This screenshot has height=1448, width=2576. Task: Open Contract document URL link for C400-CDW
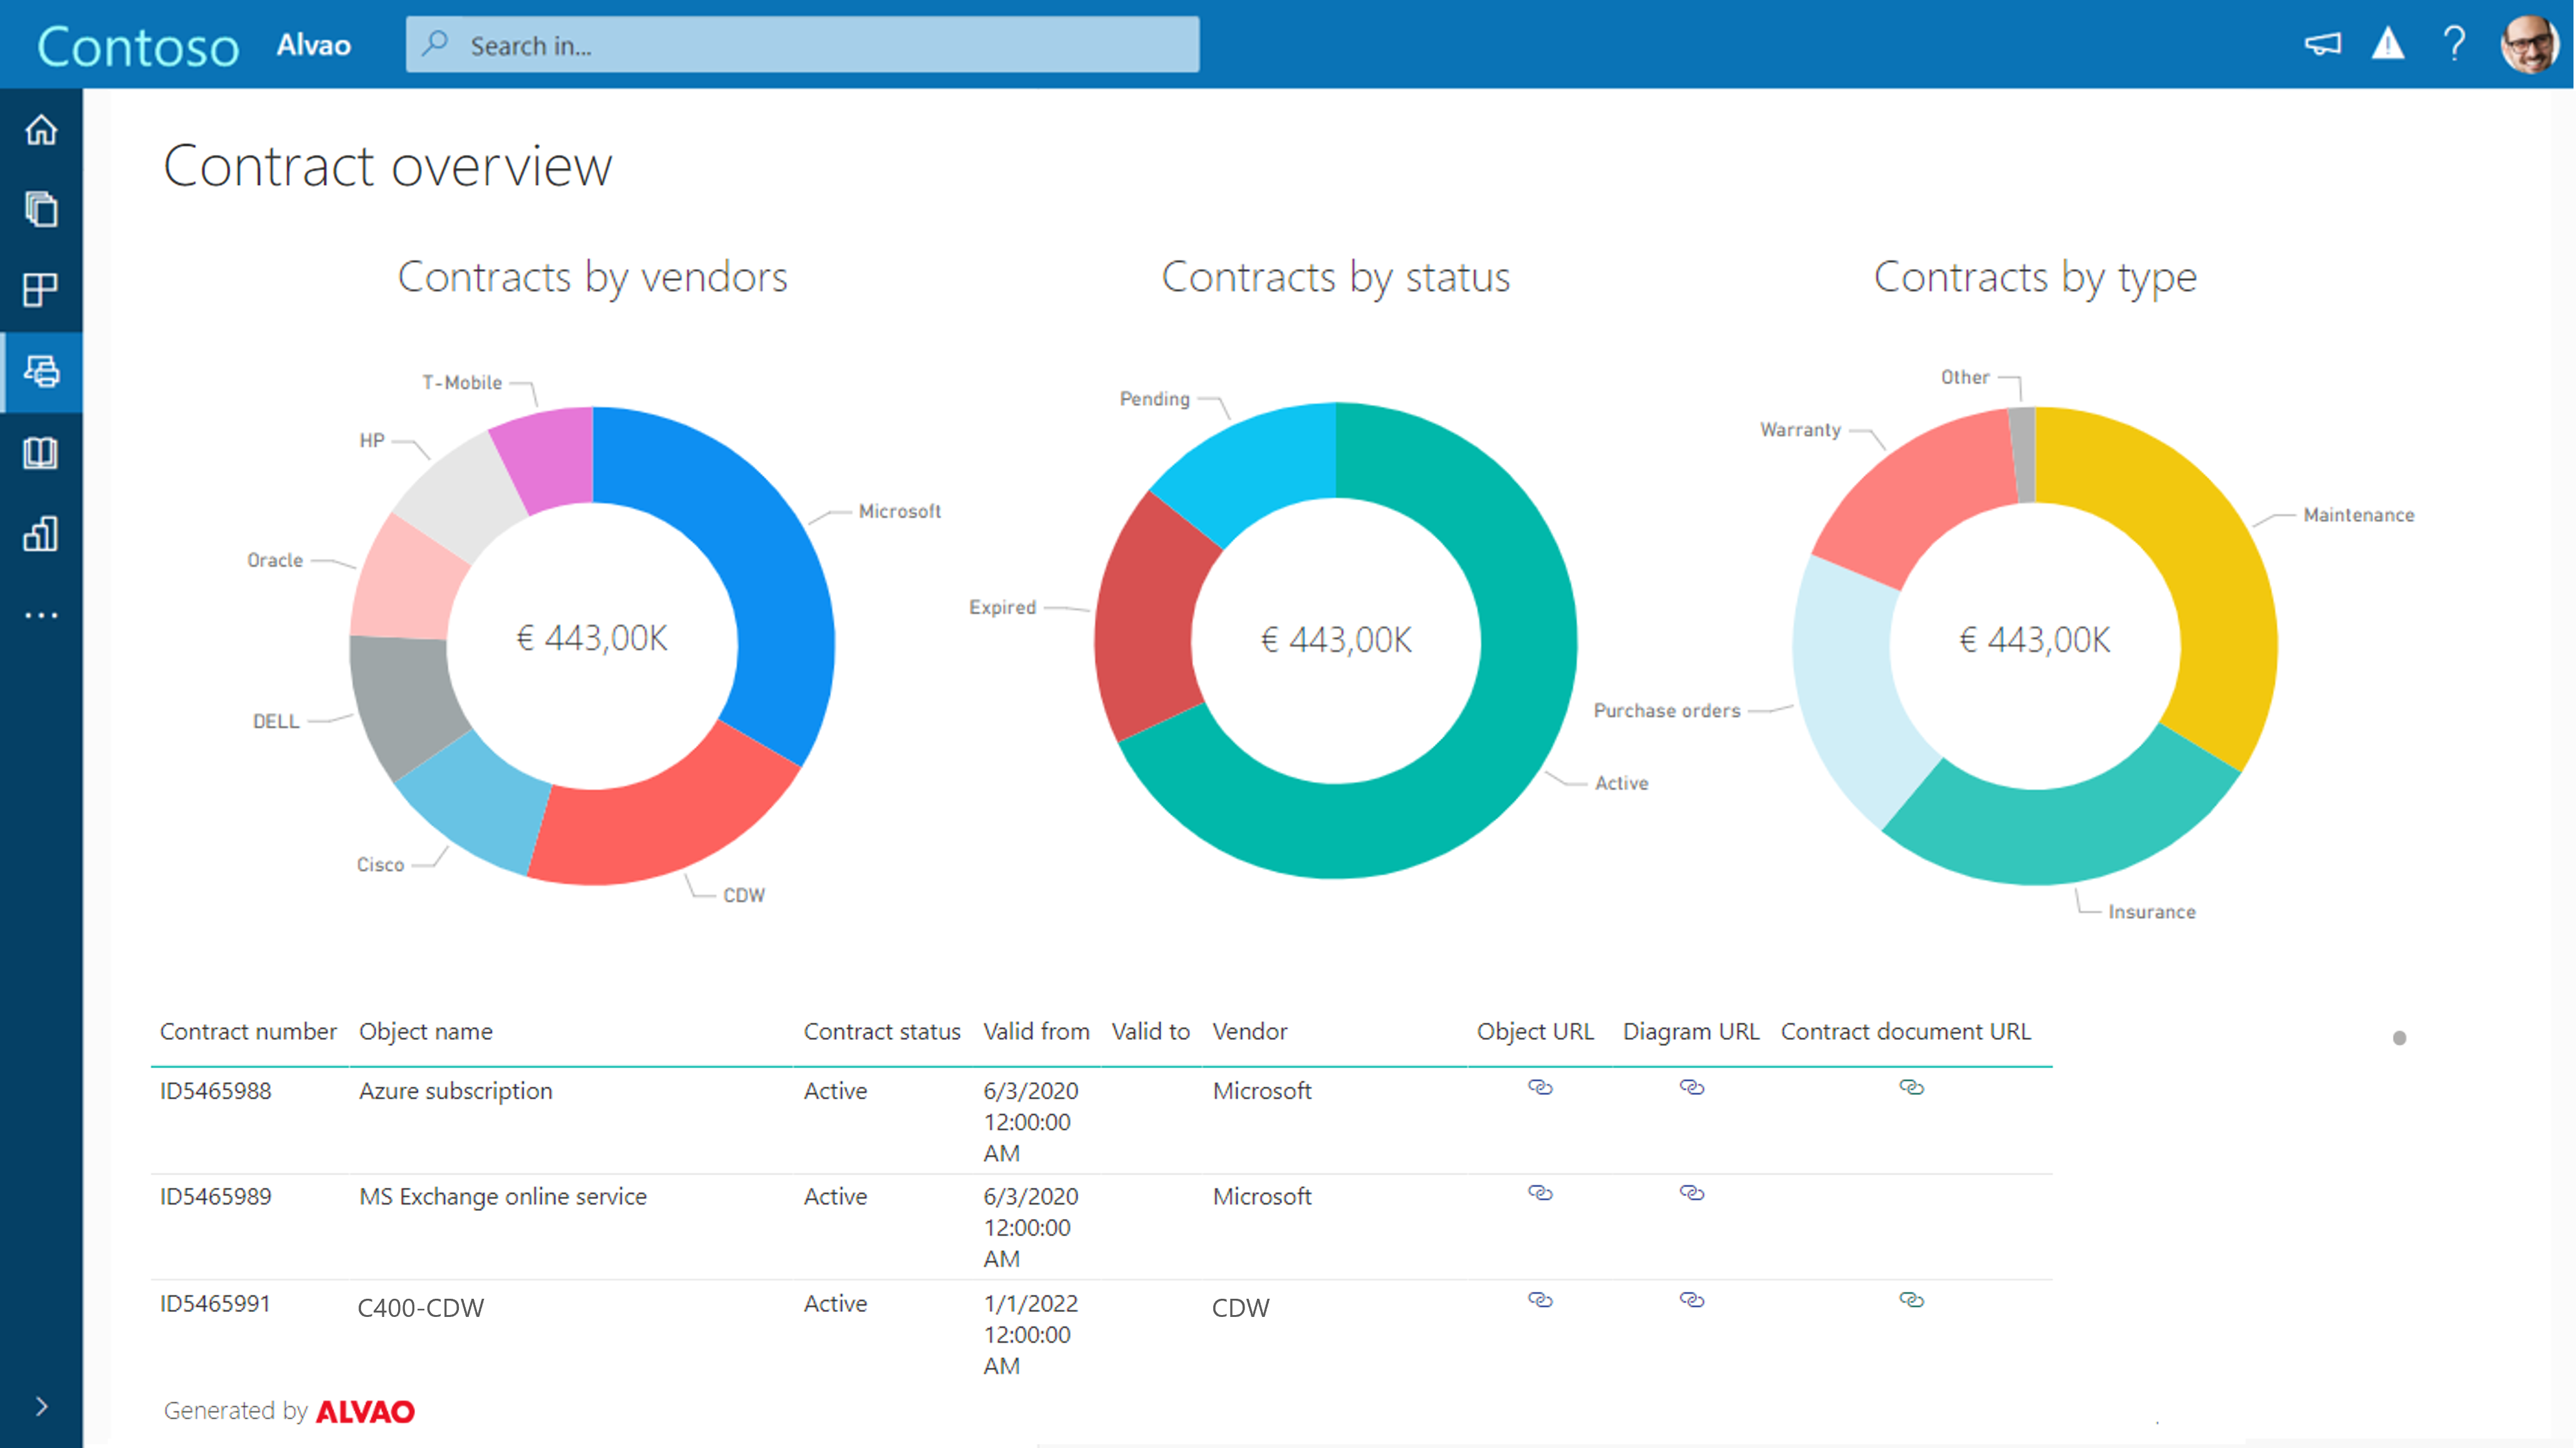click(x=1911, y=1300)
